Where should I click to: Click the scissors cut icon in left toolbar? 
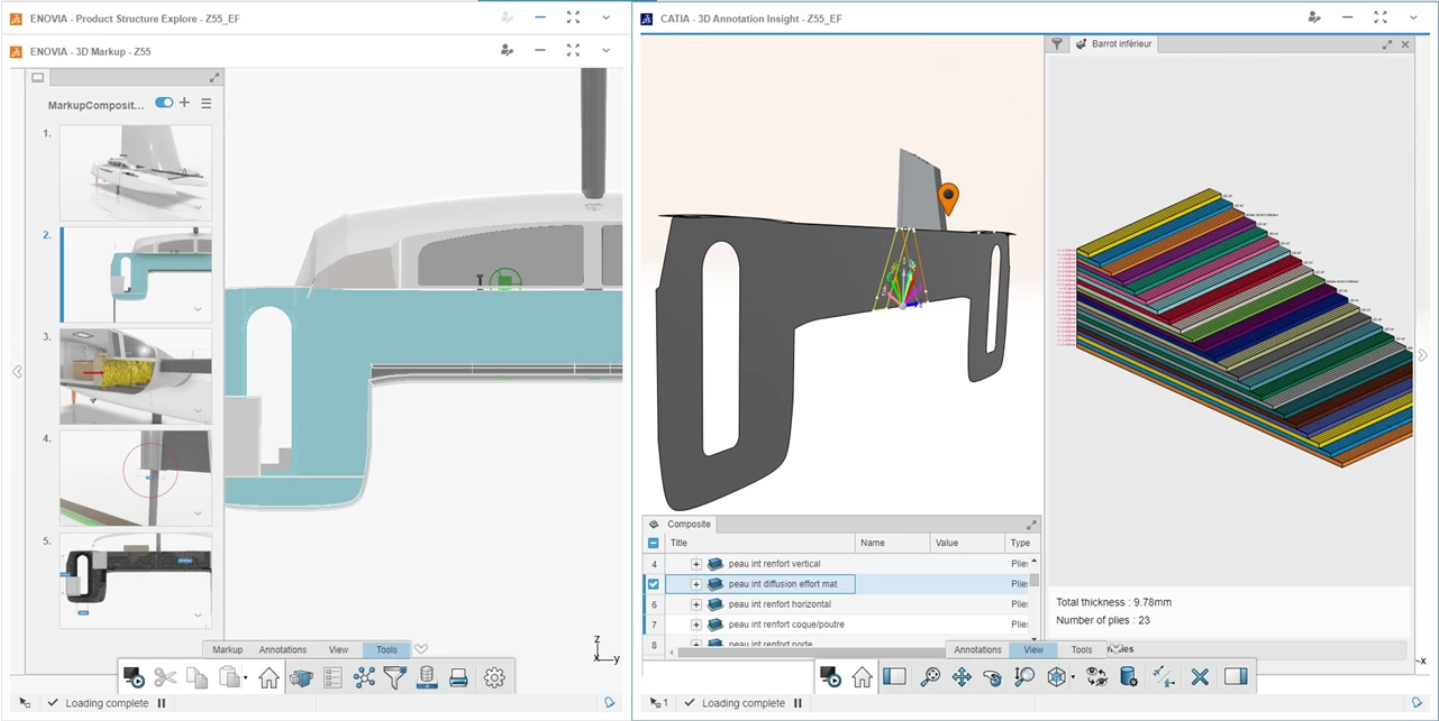[165, 678]
